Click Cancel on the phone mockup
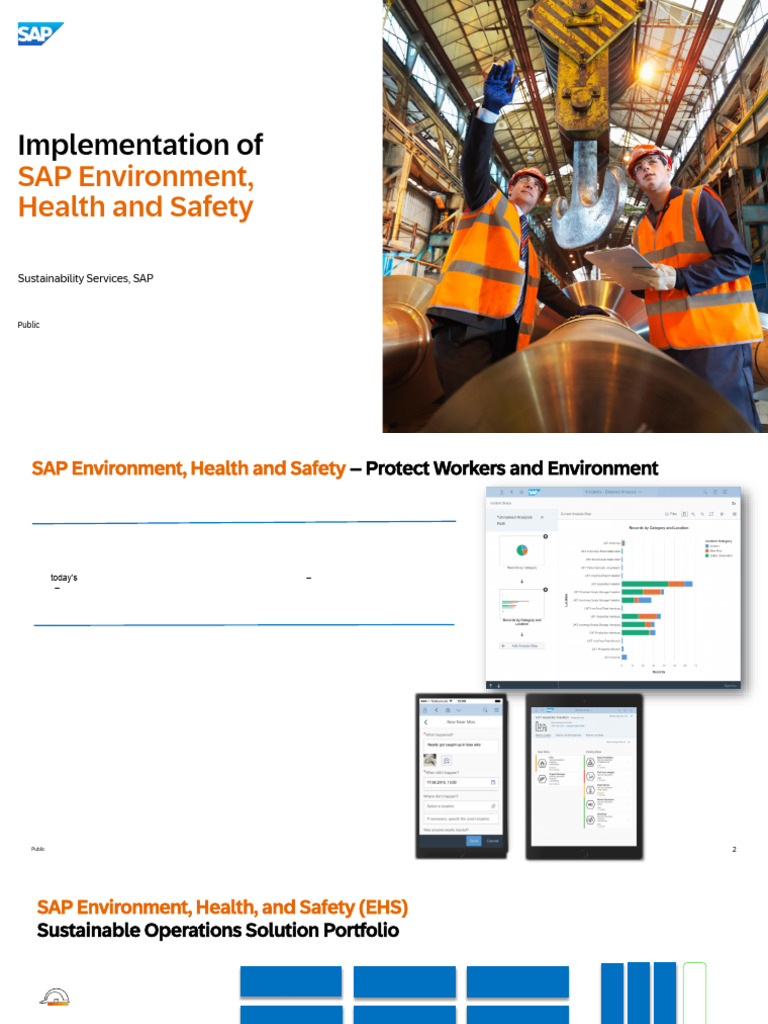Viewport: 768px width, 1024px height. point(492,840)
